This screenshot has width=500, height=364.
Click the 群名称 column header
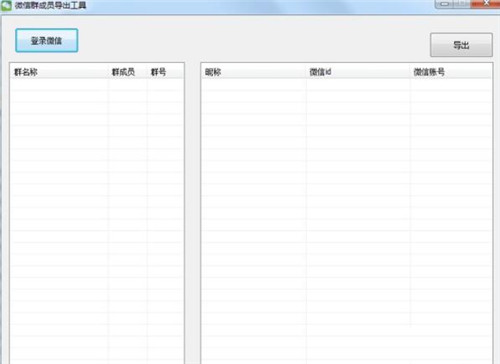point(59,72)
